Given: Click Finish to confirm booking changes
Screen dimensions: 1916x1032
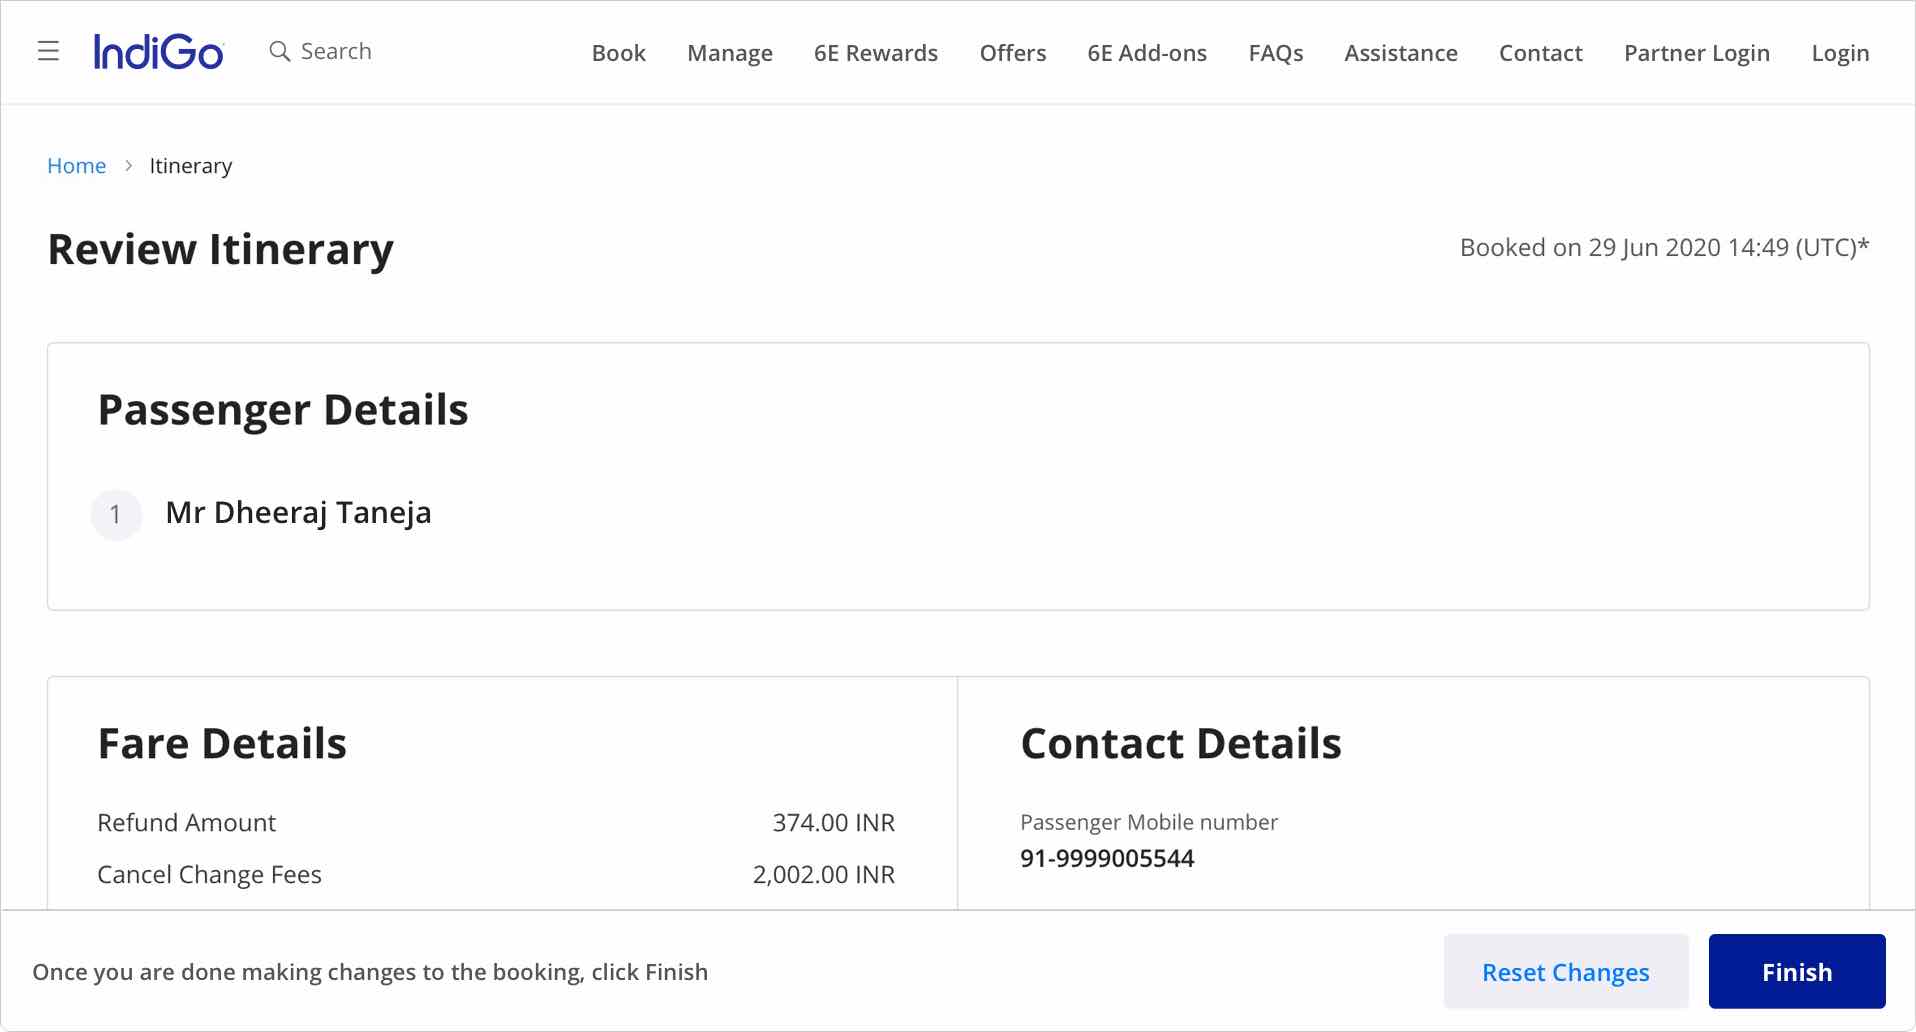Looking at the screenshot, I should pyautogui.click(x=1796, y=971).
